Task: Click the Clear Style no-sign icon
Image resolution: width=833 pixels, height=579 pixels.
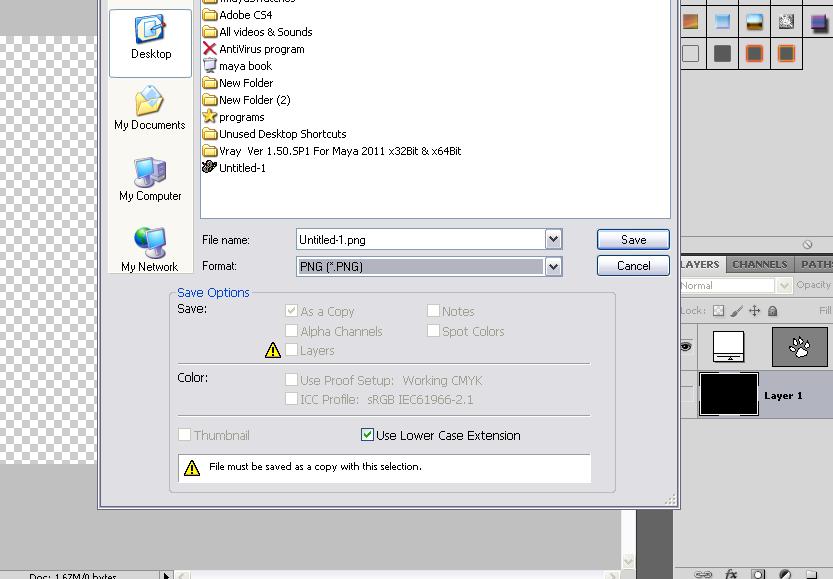Action: point(808,244)
